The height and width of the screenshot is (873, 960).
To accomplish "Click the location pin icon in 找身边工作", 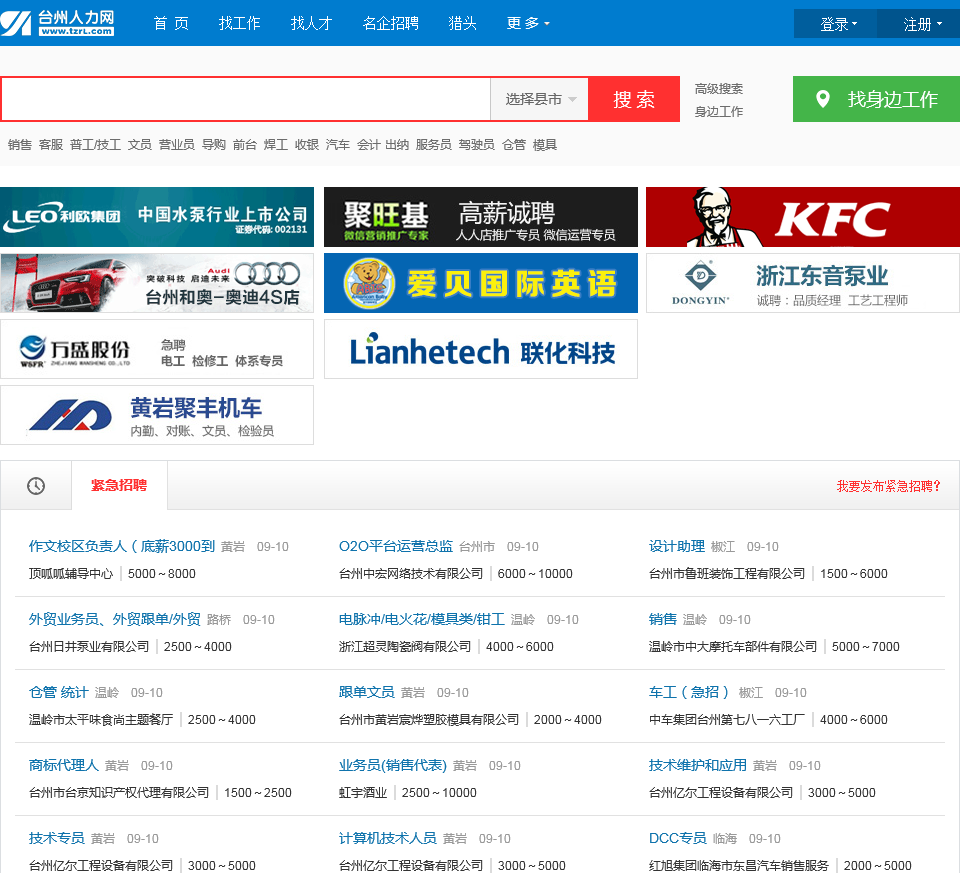I will [823, 99].
